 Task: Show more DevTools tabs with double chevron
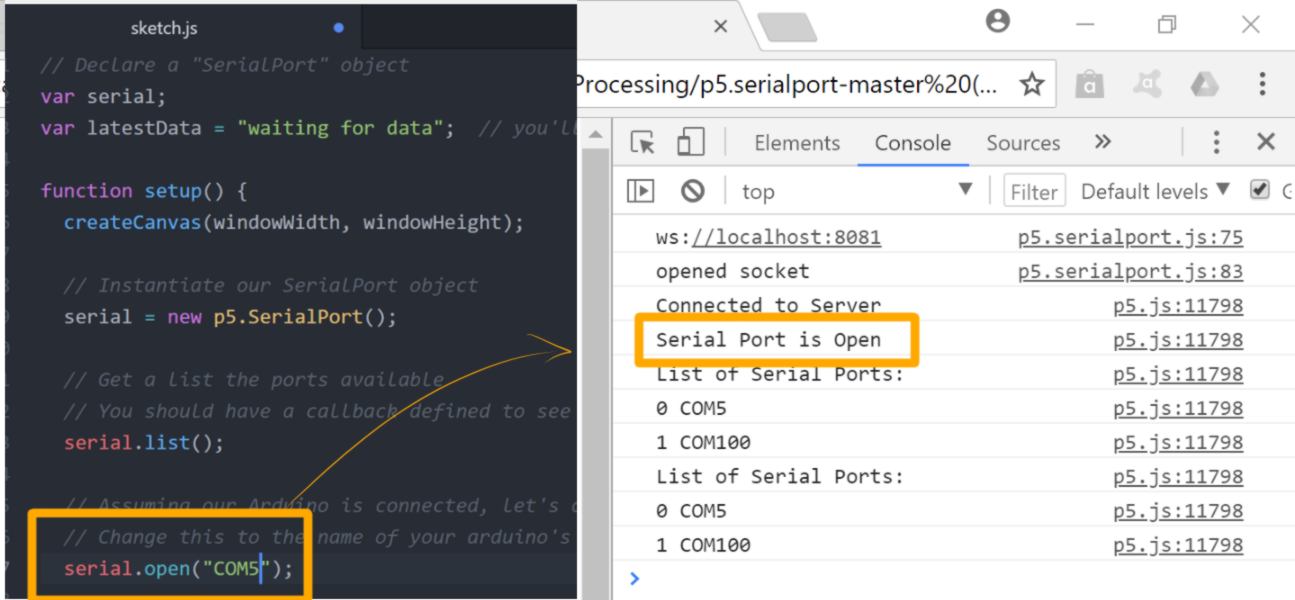(x=1103, y=143)
